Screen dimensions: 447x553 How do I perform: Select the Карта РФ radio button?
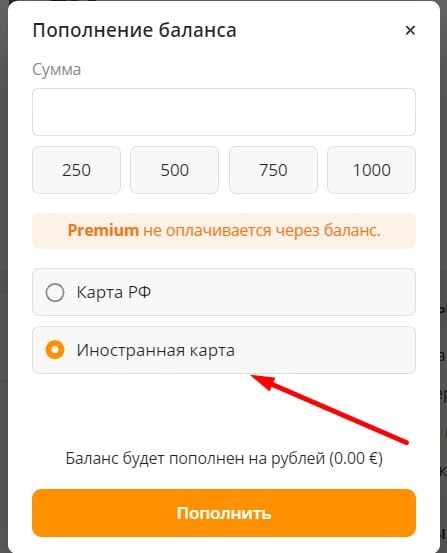(x=55, y=292)
